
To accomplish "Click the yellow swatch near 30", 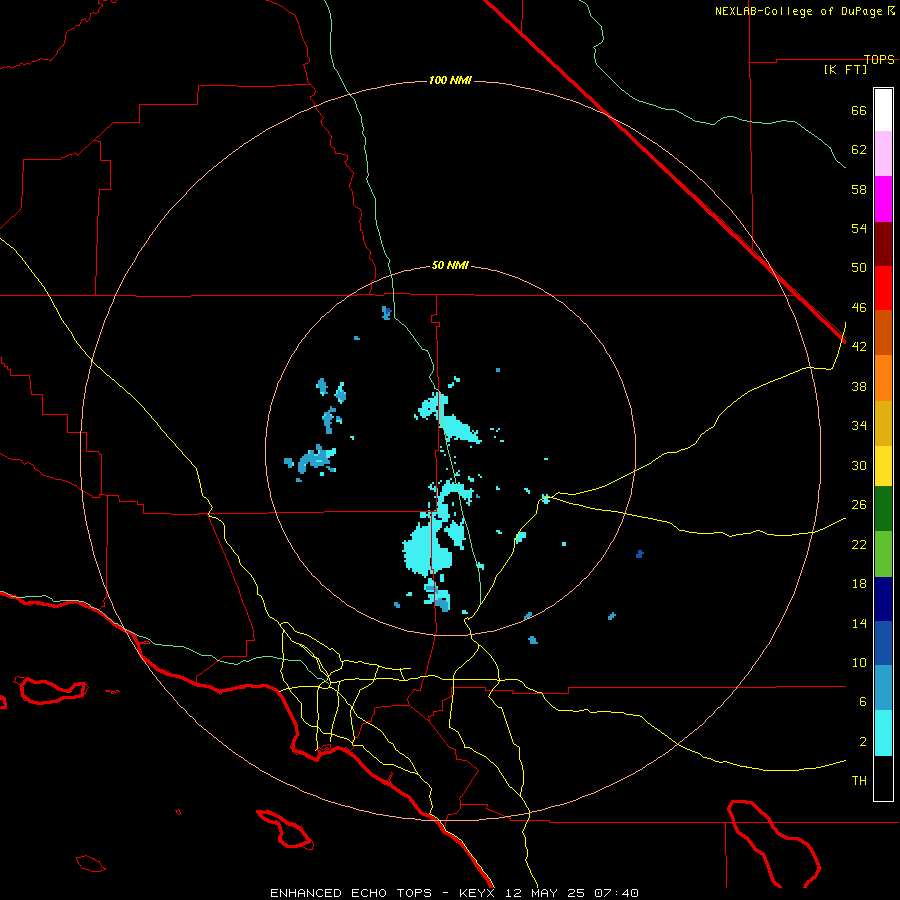I will [883, 465].
